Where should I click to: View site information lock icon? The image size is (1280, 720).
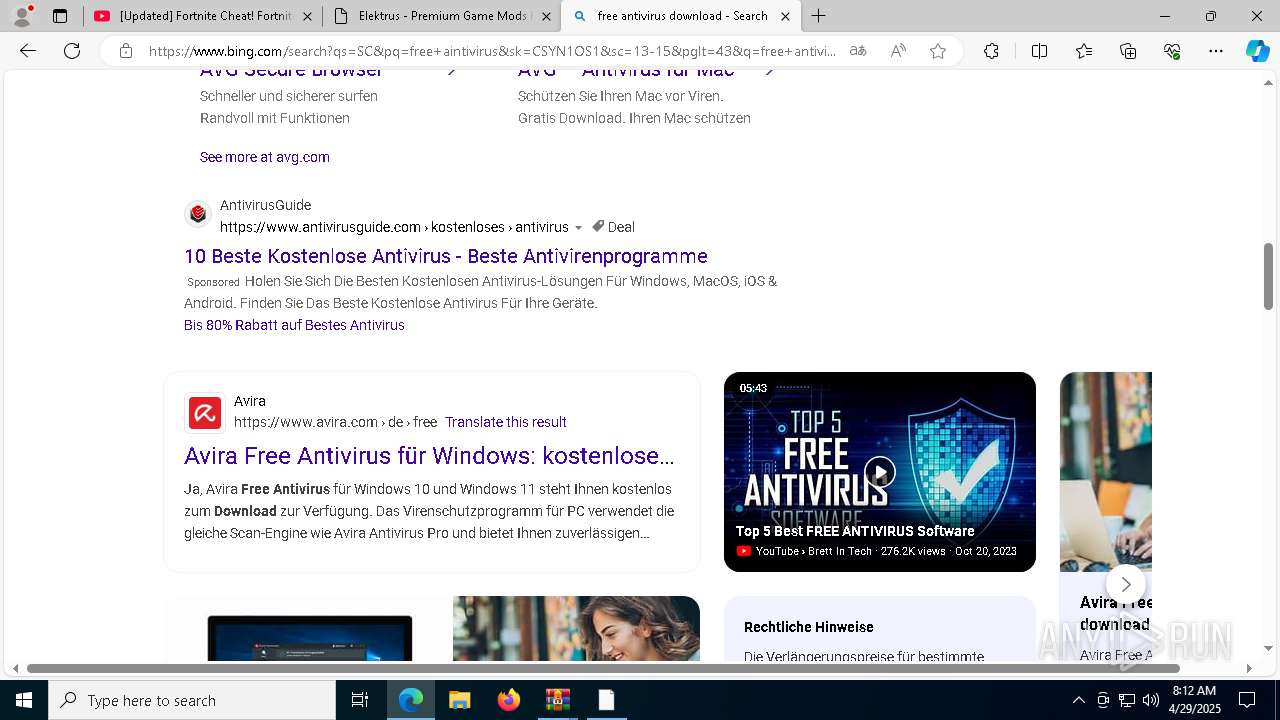(x=126, y=51)
